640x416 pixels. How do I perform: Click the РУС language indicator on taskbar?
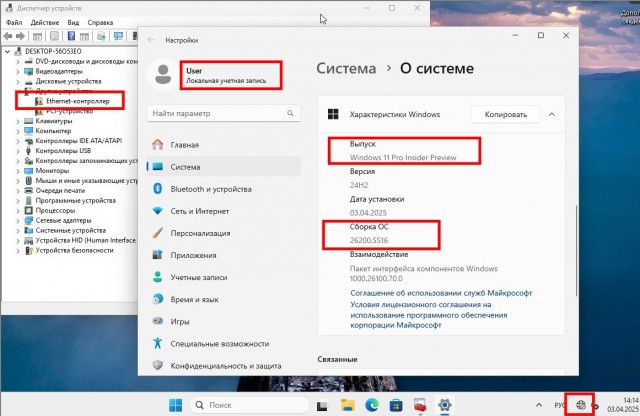click(x=560, y=405)
